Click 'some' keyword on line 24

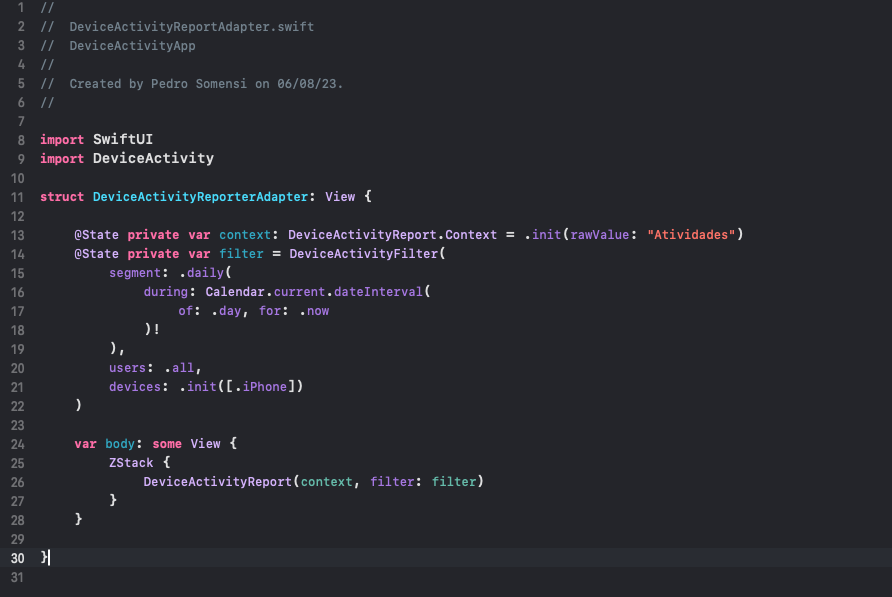(x=167, y=443)
